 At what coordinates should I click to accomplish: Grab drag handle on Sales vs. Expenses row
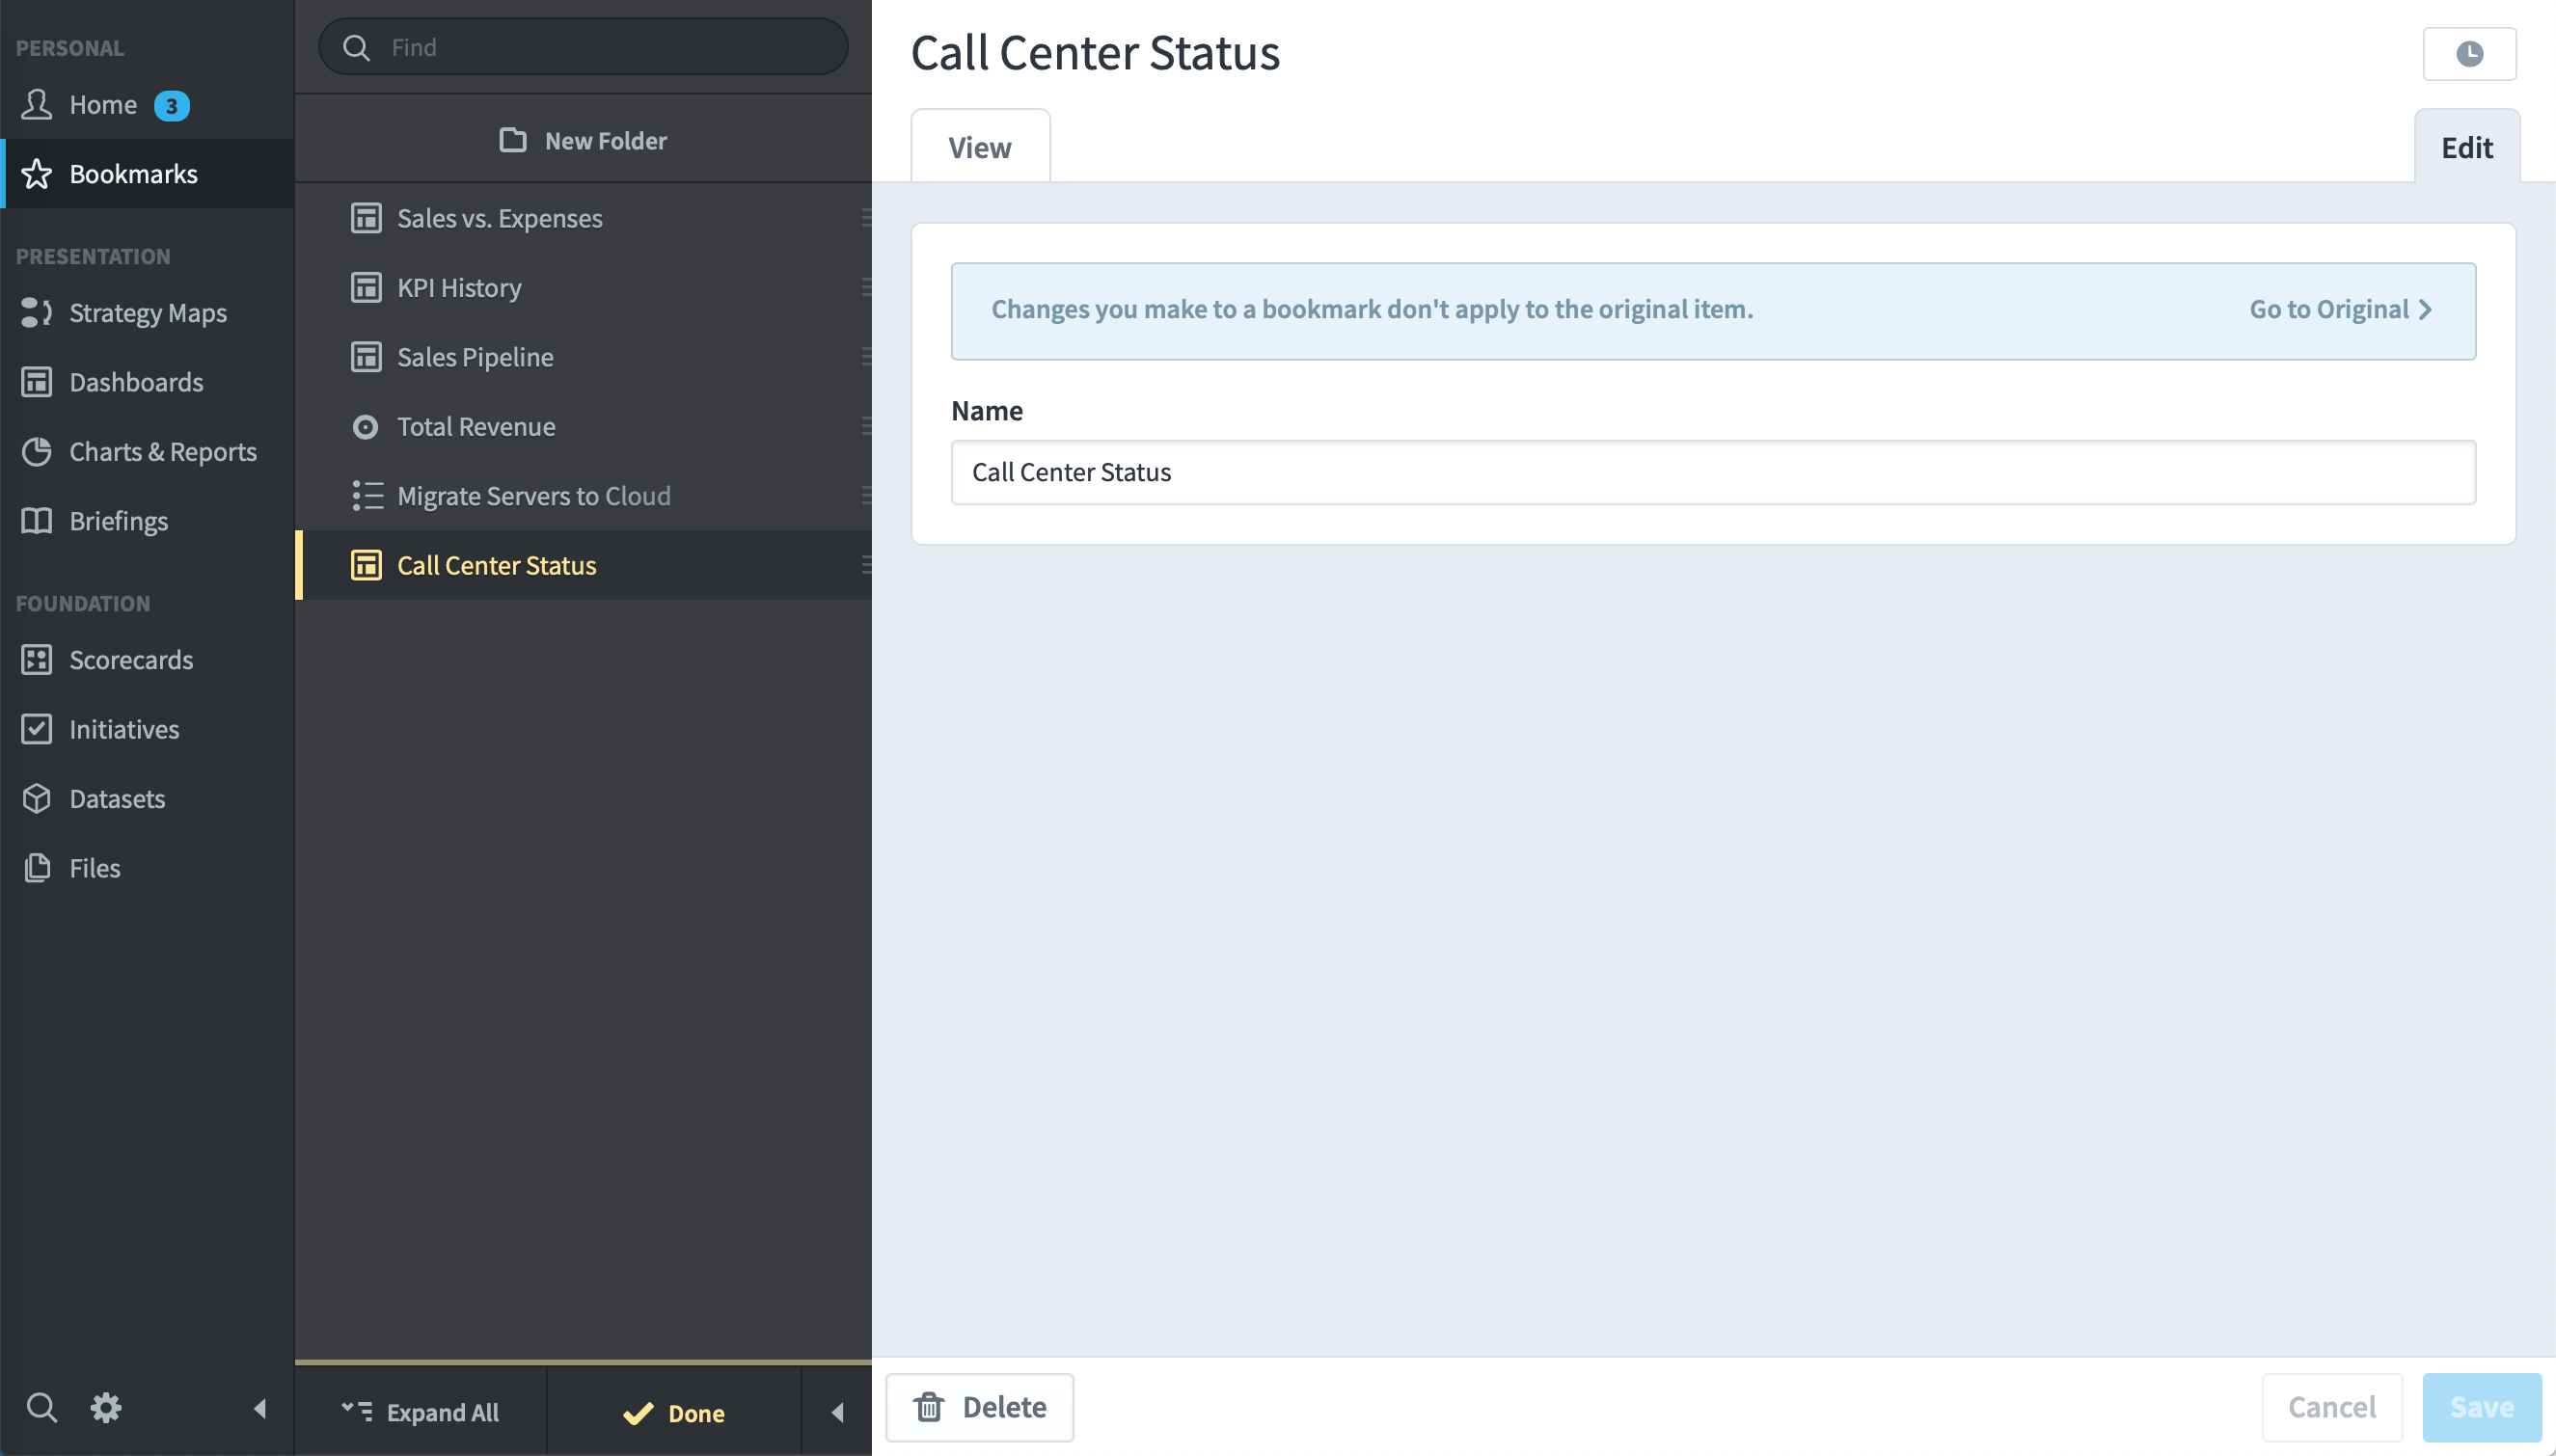coord(866,217)
